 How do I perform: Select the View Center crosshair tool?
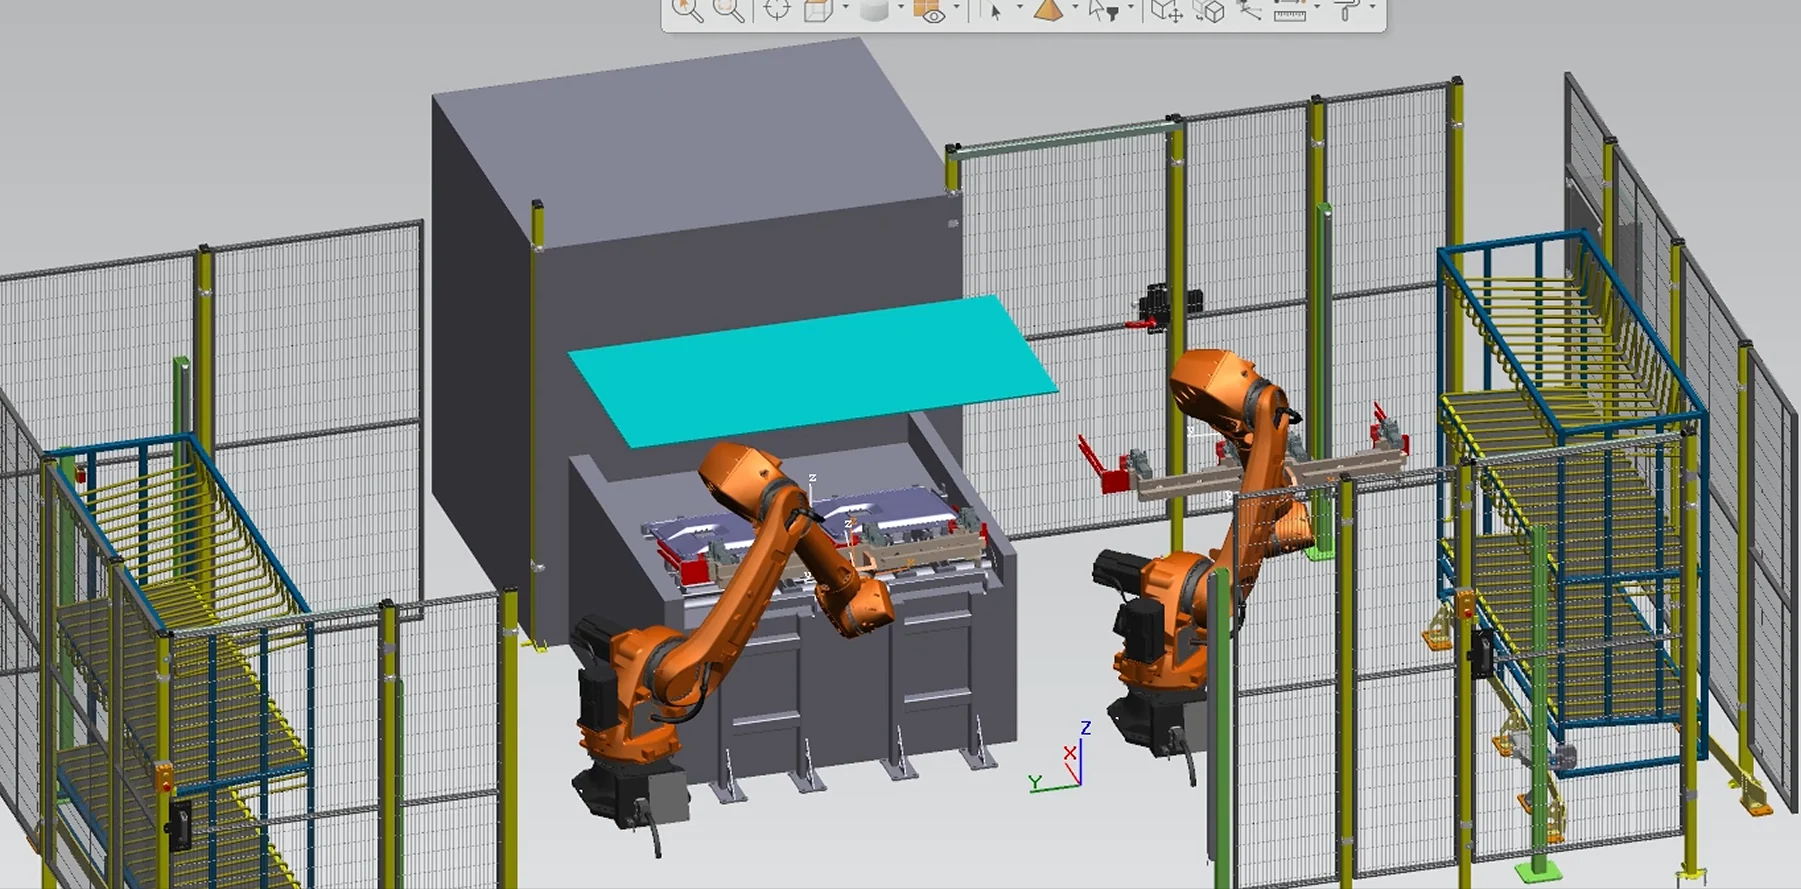(x=777, y=9)
